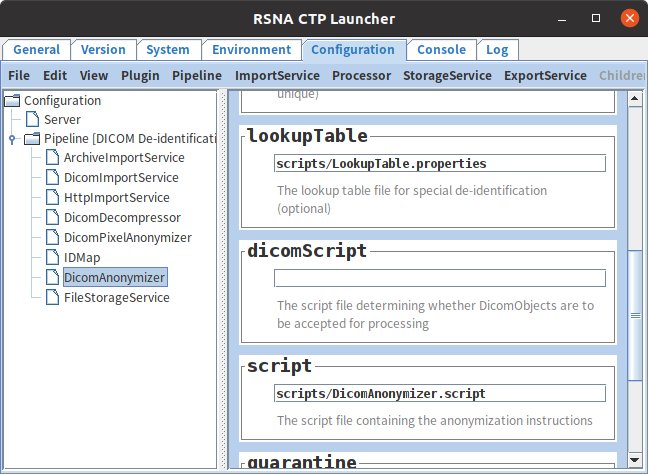The width and height of the screenshot is (648, 474).
Task: Select DicomImportService in the tree
Action: [121, 178]
